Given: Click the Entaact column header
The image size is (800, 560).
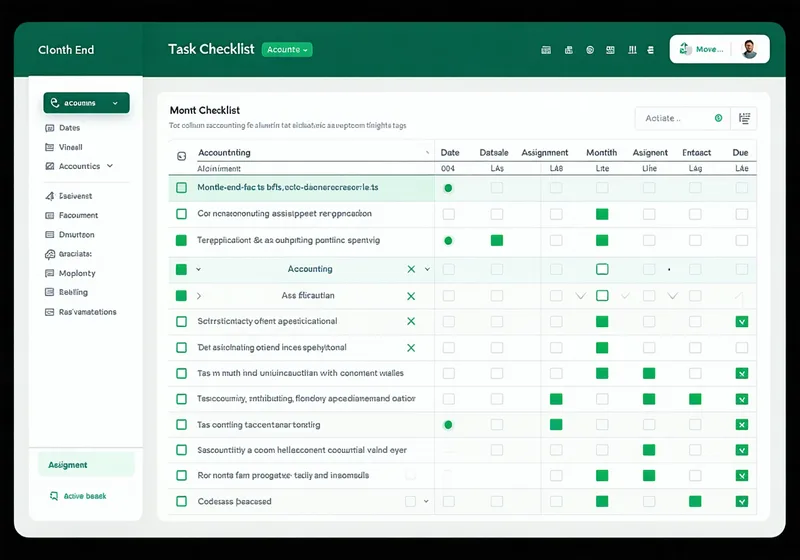Looking at the screenshot, I should point(696,152).
